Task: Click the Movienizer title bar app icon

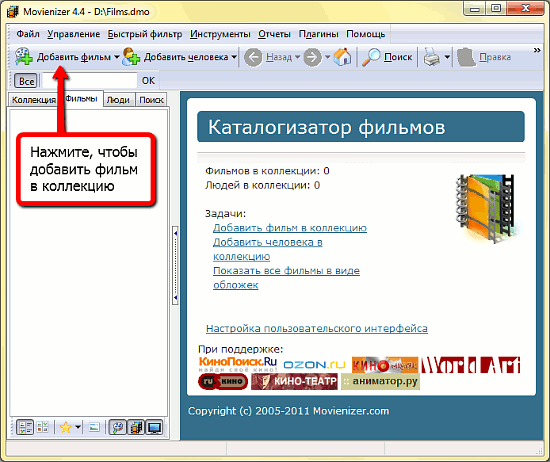Action: pyautogui.click(x=13, y=12)
